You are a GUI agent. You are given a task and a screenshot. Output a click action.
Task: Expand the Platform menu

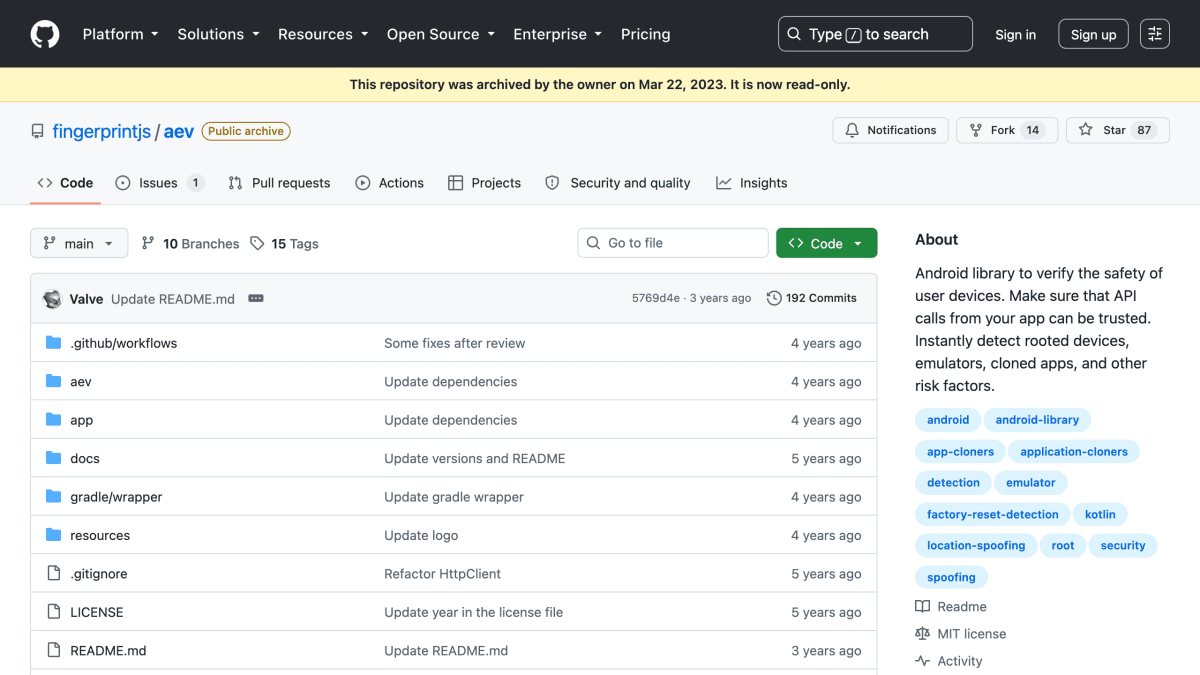tap(121, 34)
